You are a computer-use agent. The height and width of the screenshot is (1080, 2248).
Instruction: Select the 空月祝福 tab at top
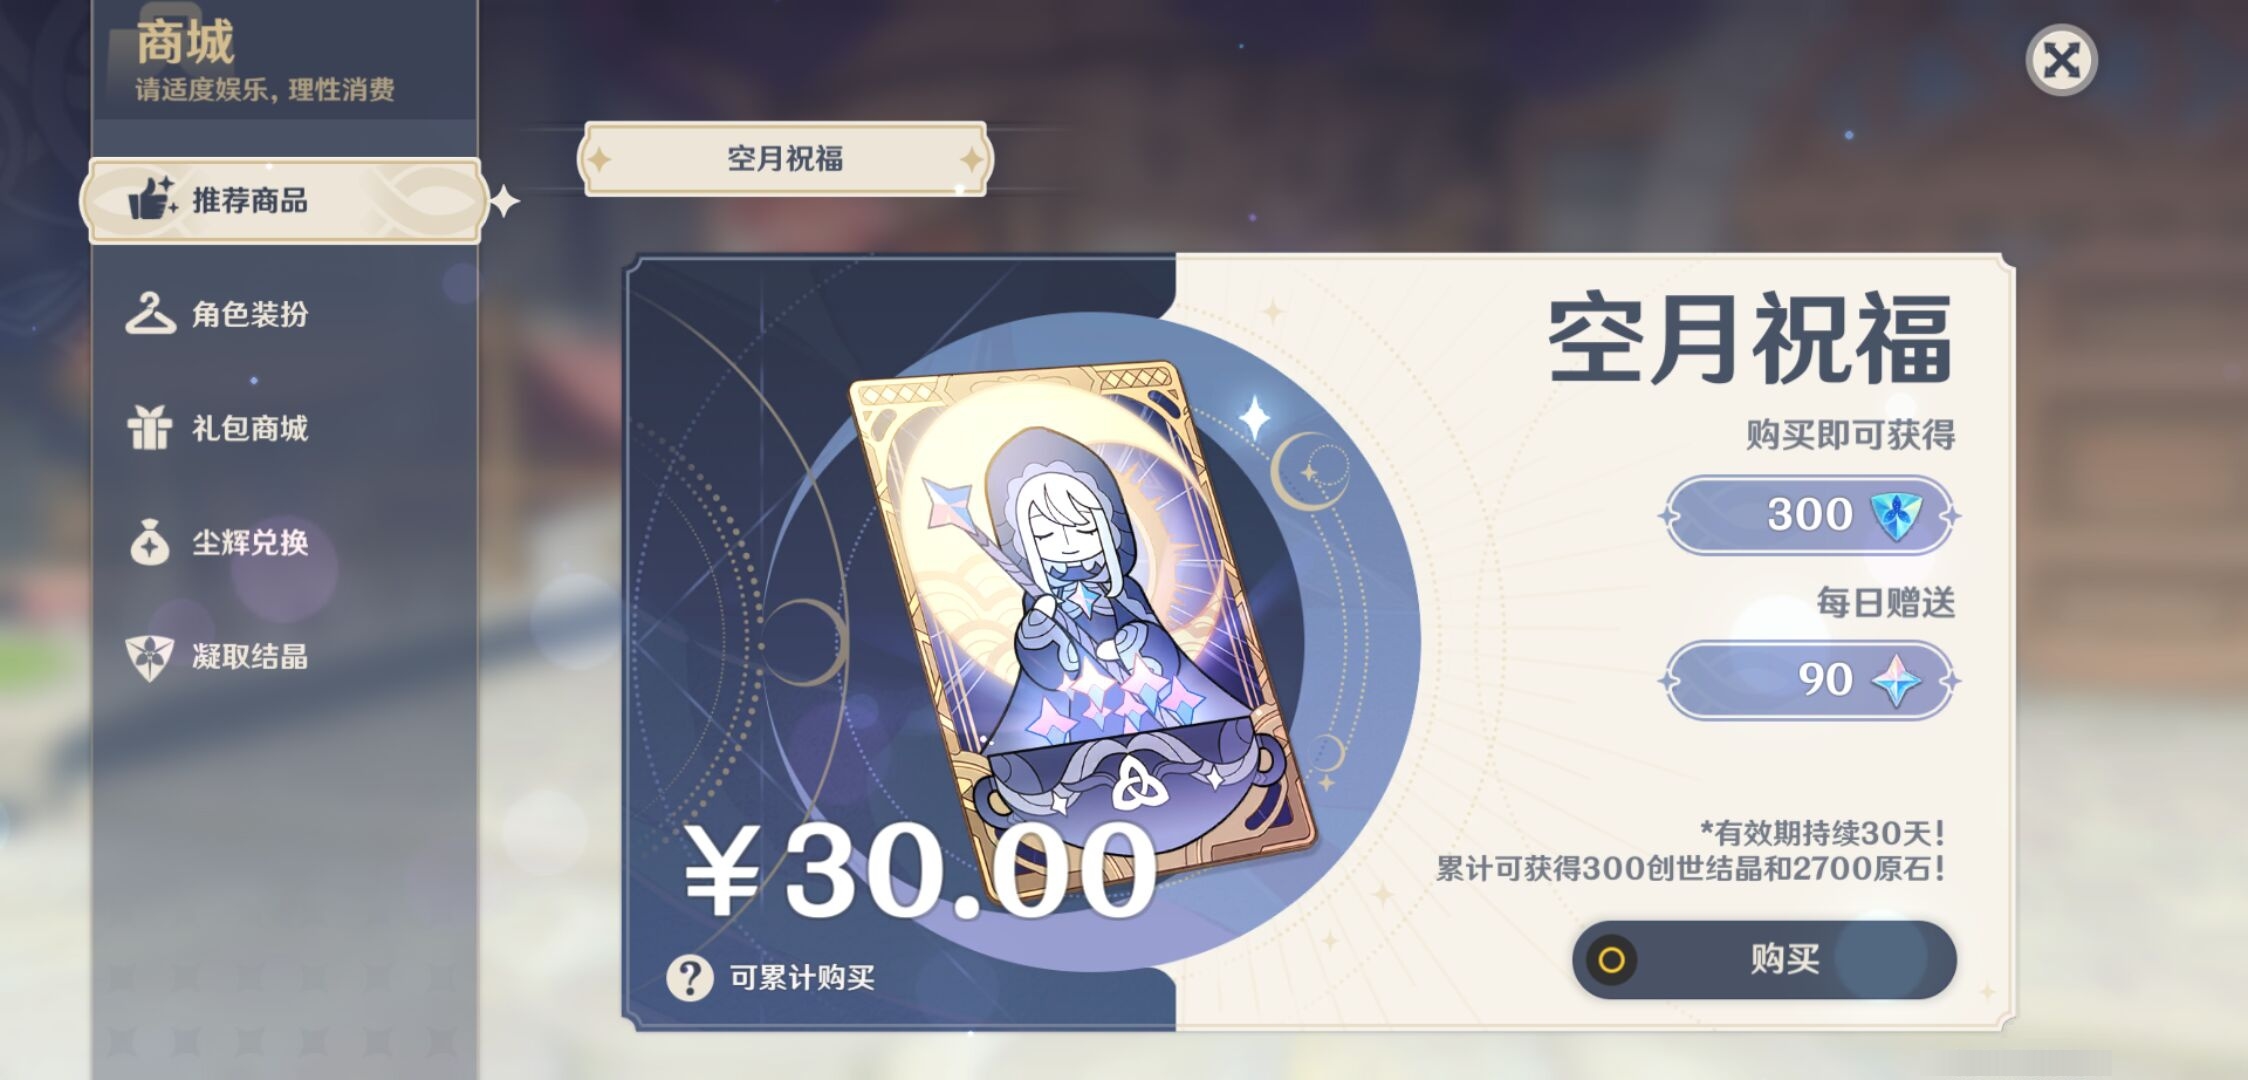coord(785,158)
